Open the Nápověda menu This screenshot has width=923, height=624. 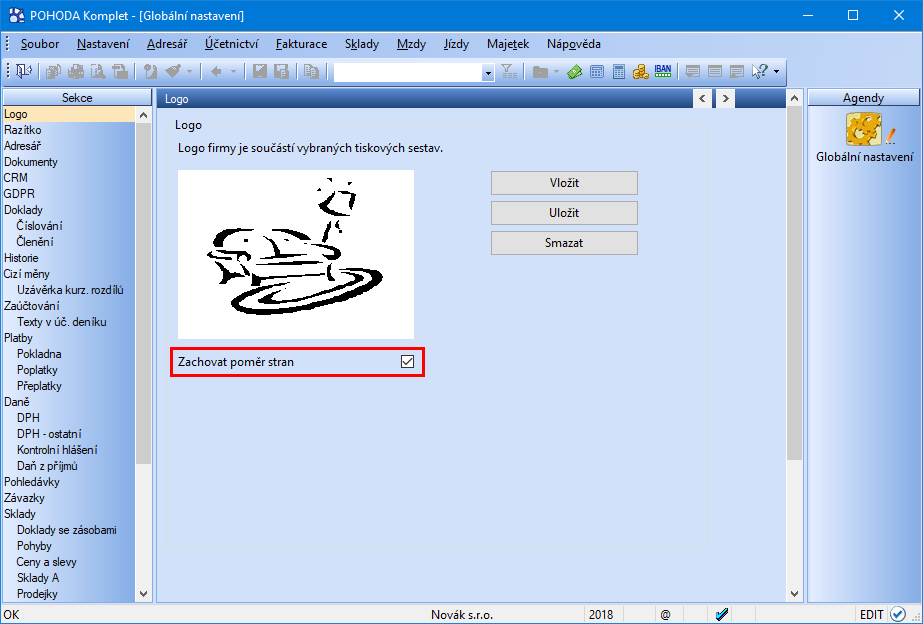(574, 44)
